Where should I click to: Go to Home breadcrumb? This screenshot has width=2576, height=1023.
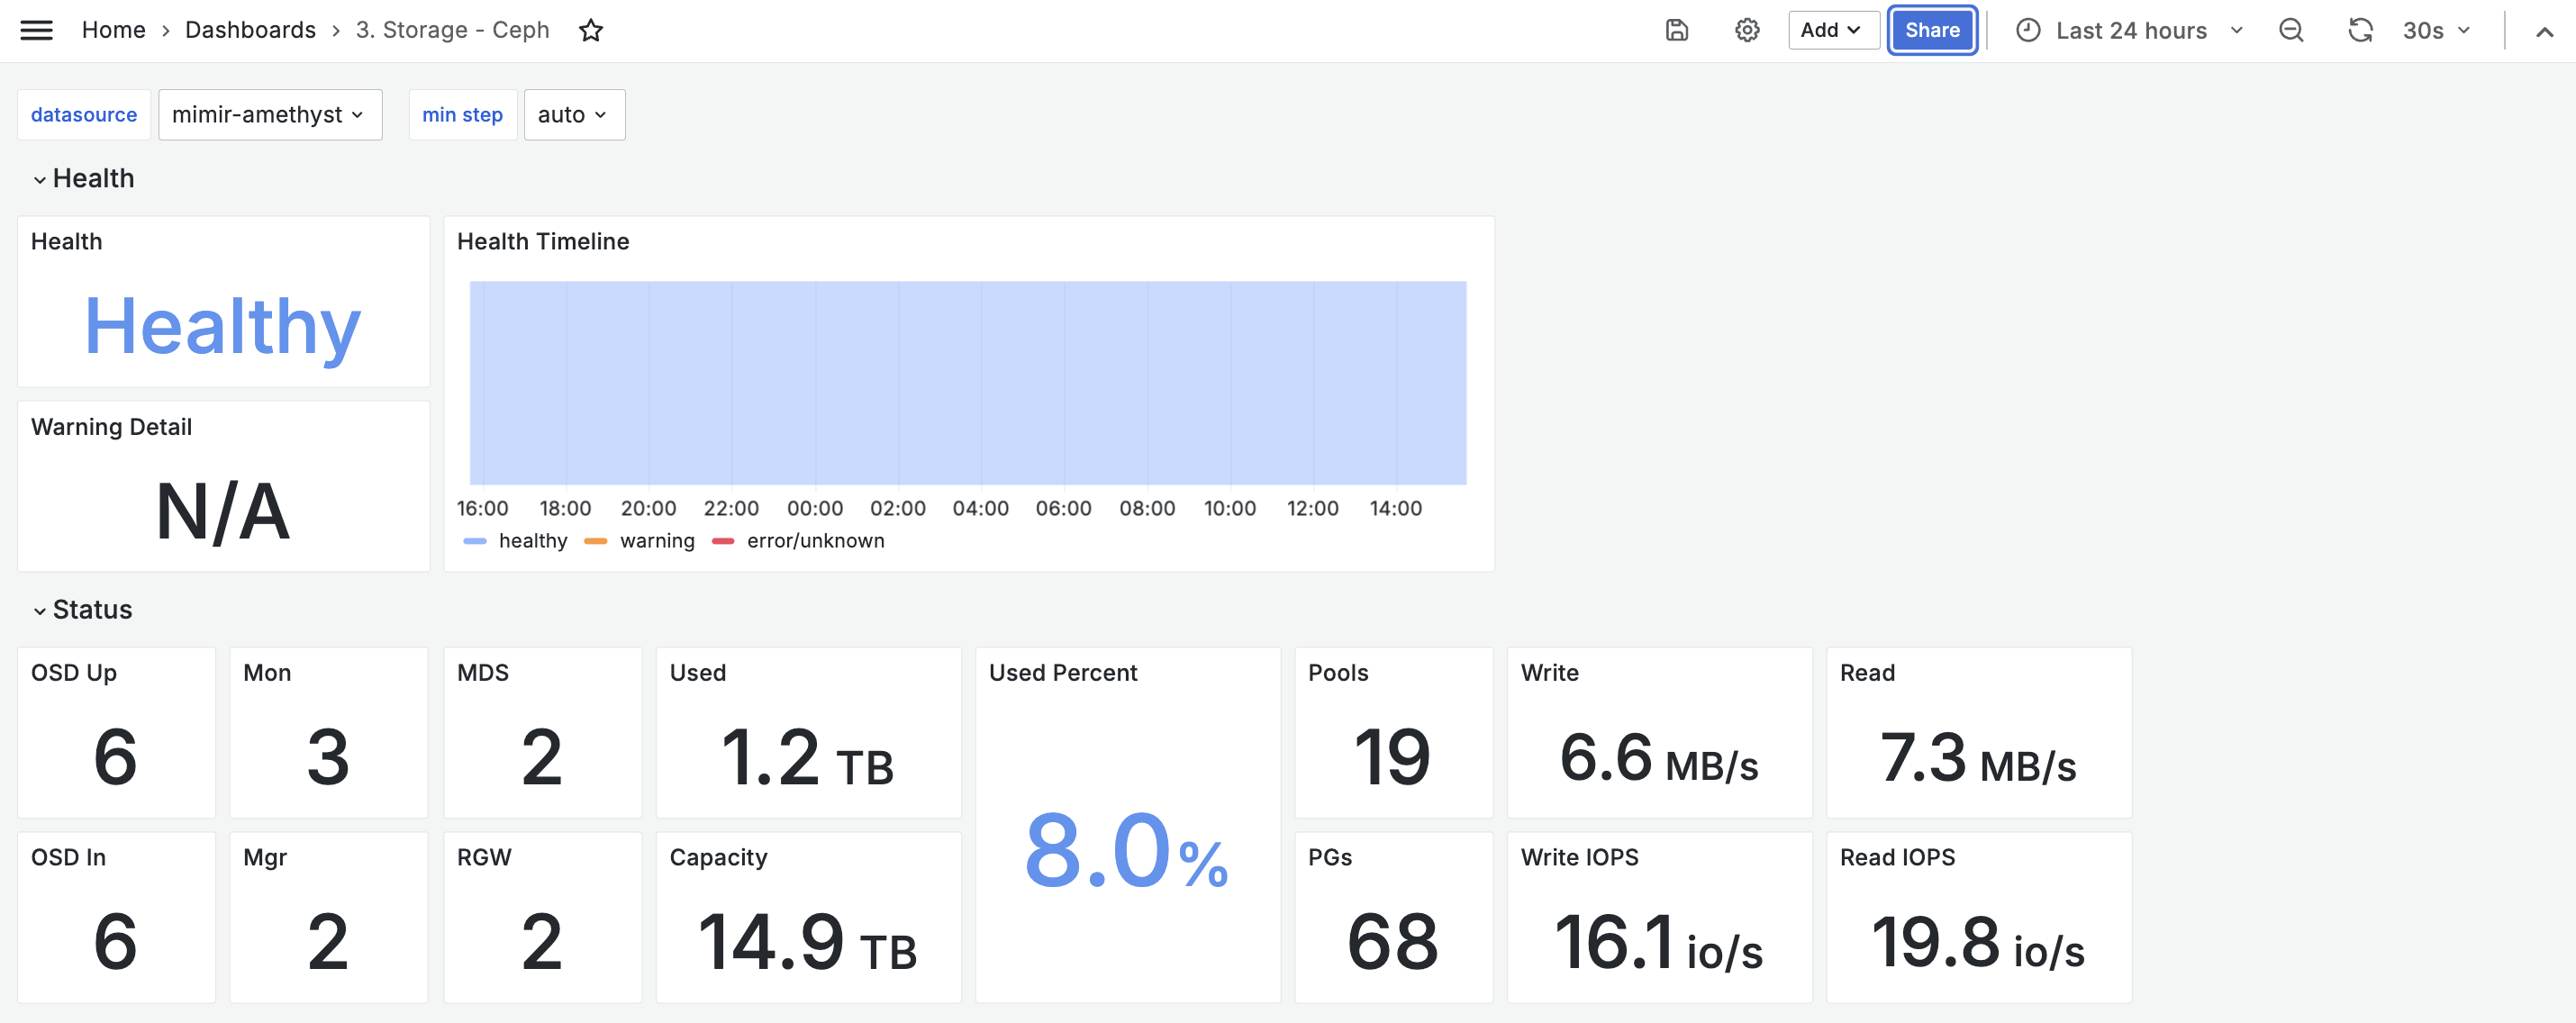coord(113,30)
